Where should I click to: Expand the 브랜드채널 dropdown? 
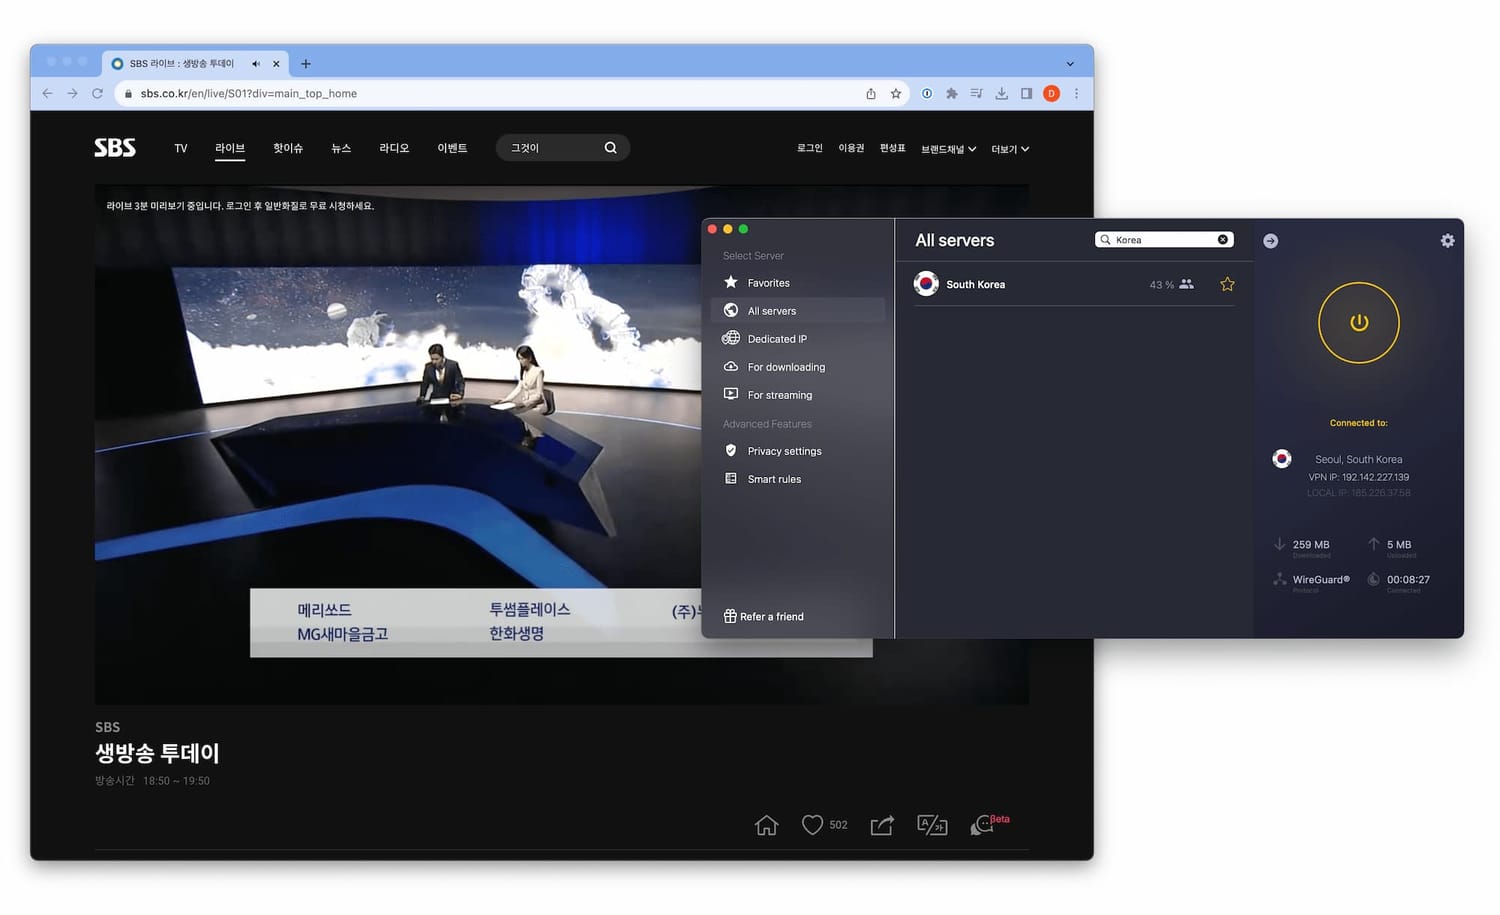[948, 149]
